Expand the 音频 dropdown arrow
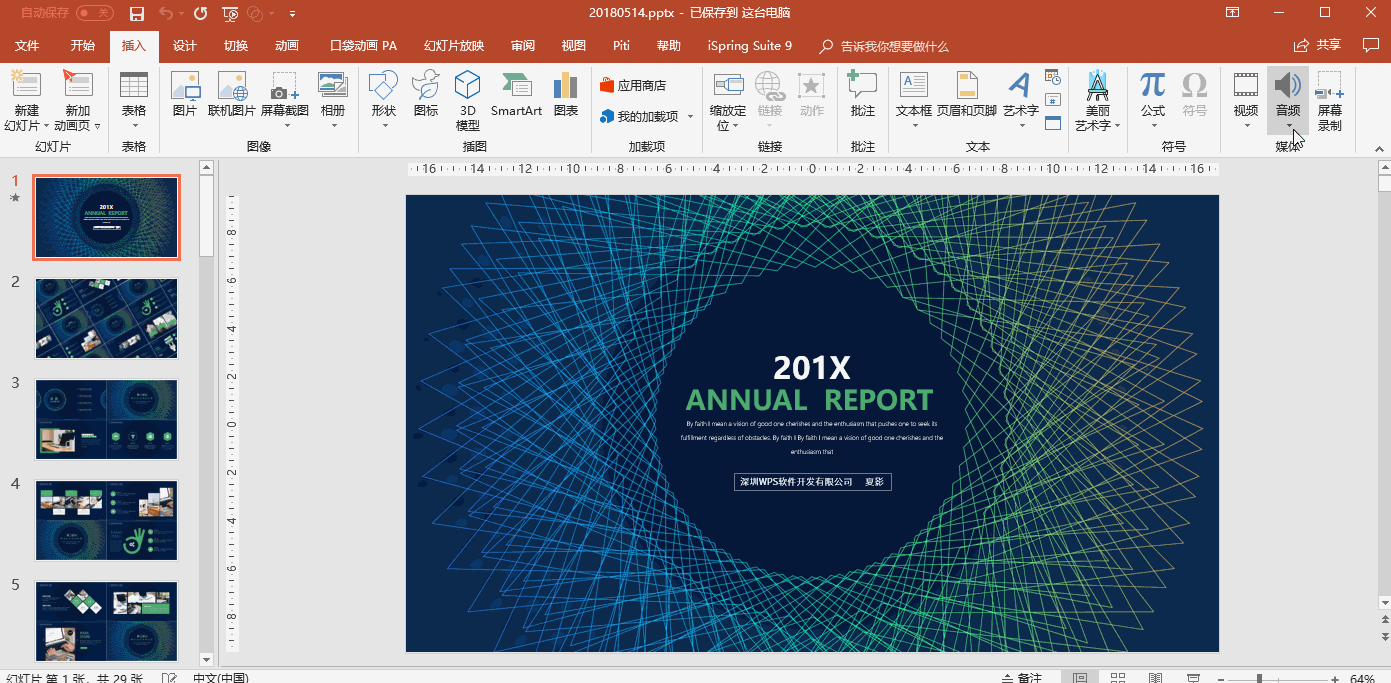The width and height of the screenshot is (1391, 683). coord(1288,126)
